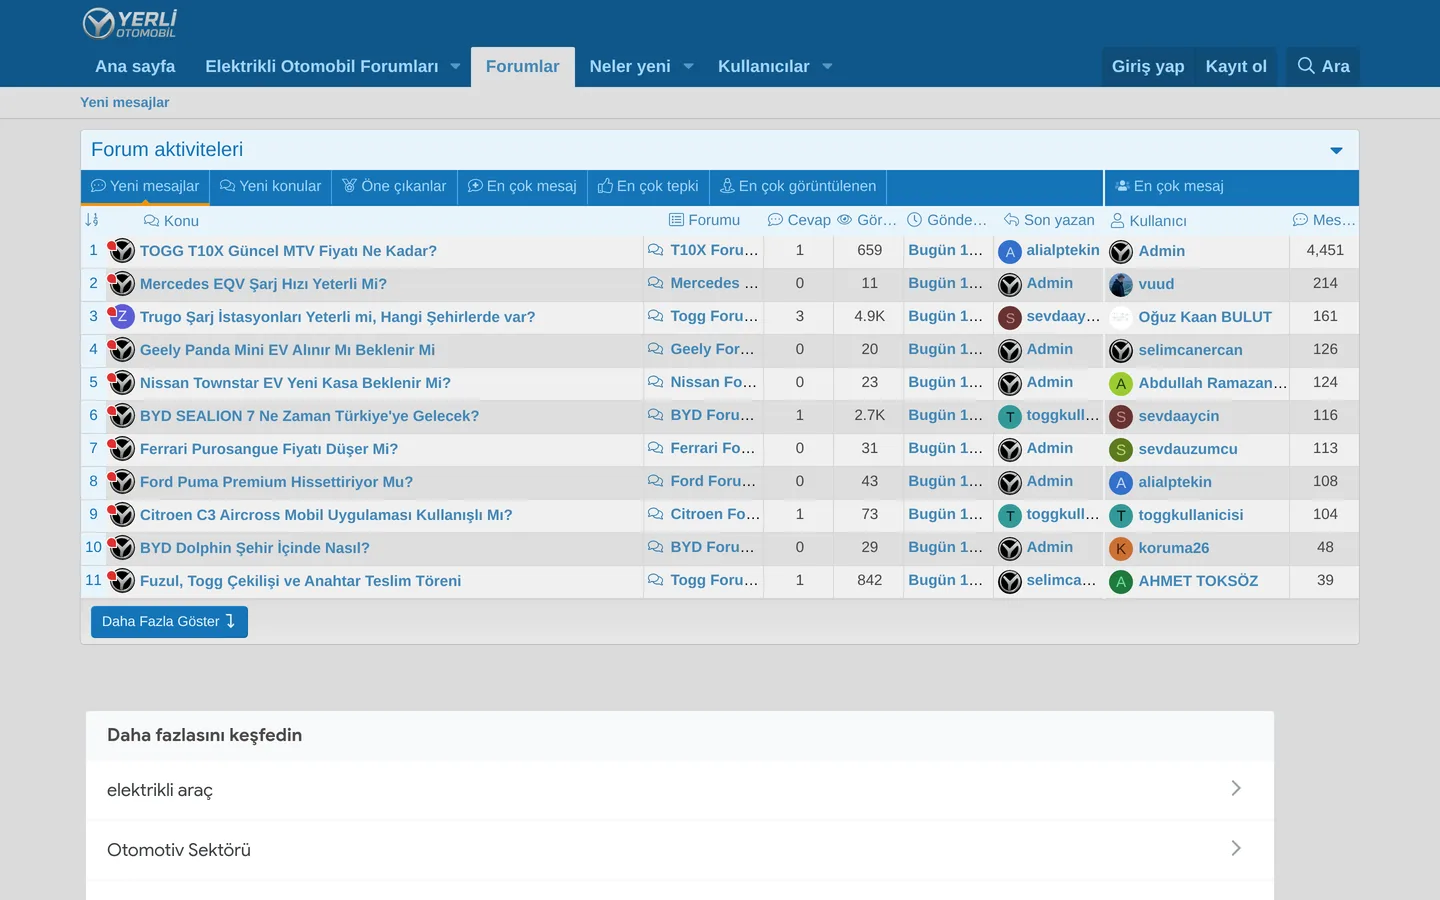
Task: Click the forum icon beside T10X Forum
Action: coord(655,250)
